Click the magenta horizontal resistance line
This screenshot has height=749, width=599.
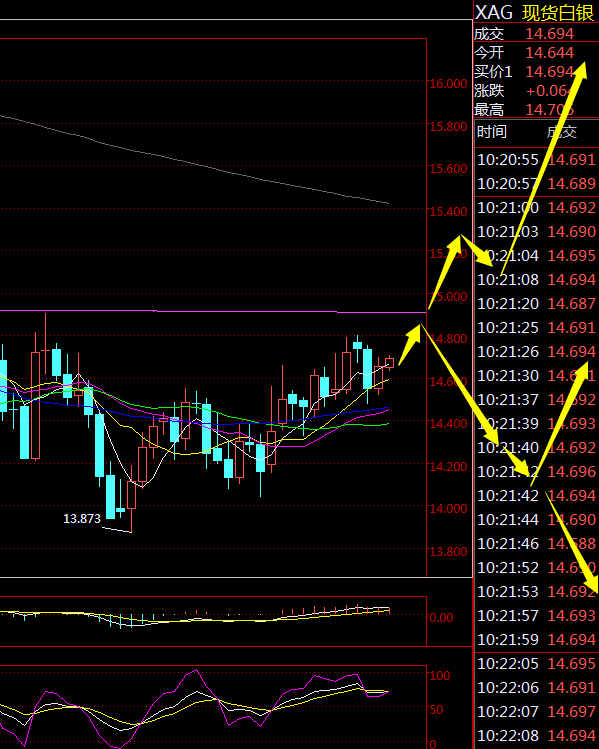(213, 311)
